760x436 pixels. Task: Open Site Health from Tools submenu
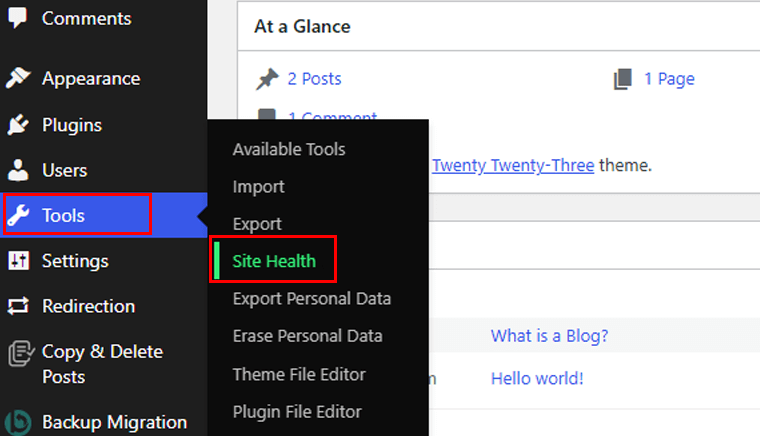[274, 261]
